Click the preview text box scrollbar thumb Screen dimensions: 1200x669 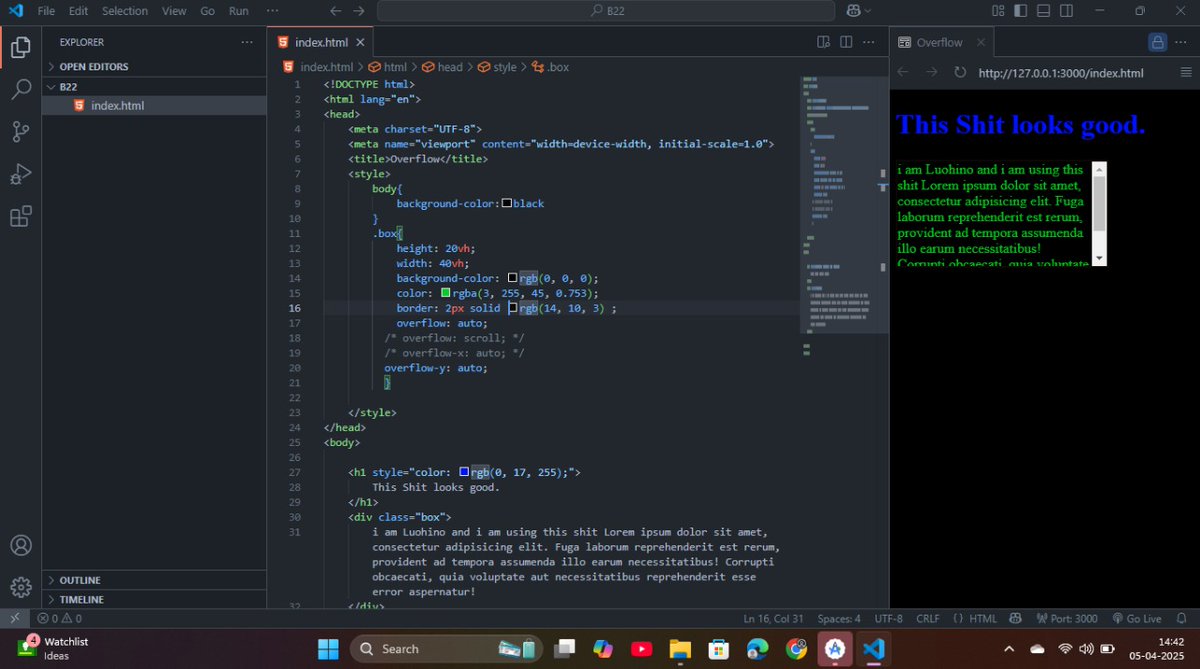pos(1100,203)
